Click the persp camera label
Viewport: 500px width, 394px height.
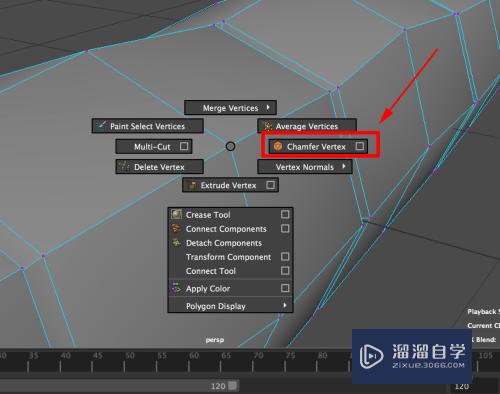(x=215, y=340)
